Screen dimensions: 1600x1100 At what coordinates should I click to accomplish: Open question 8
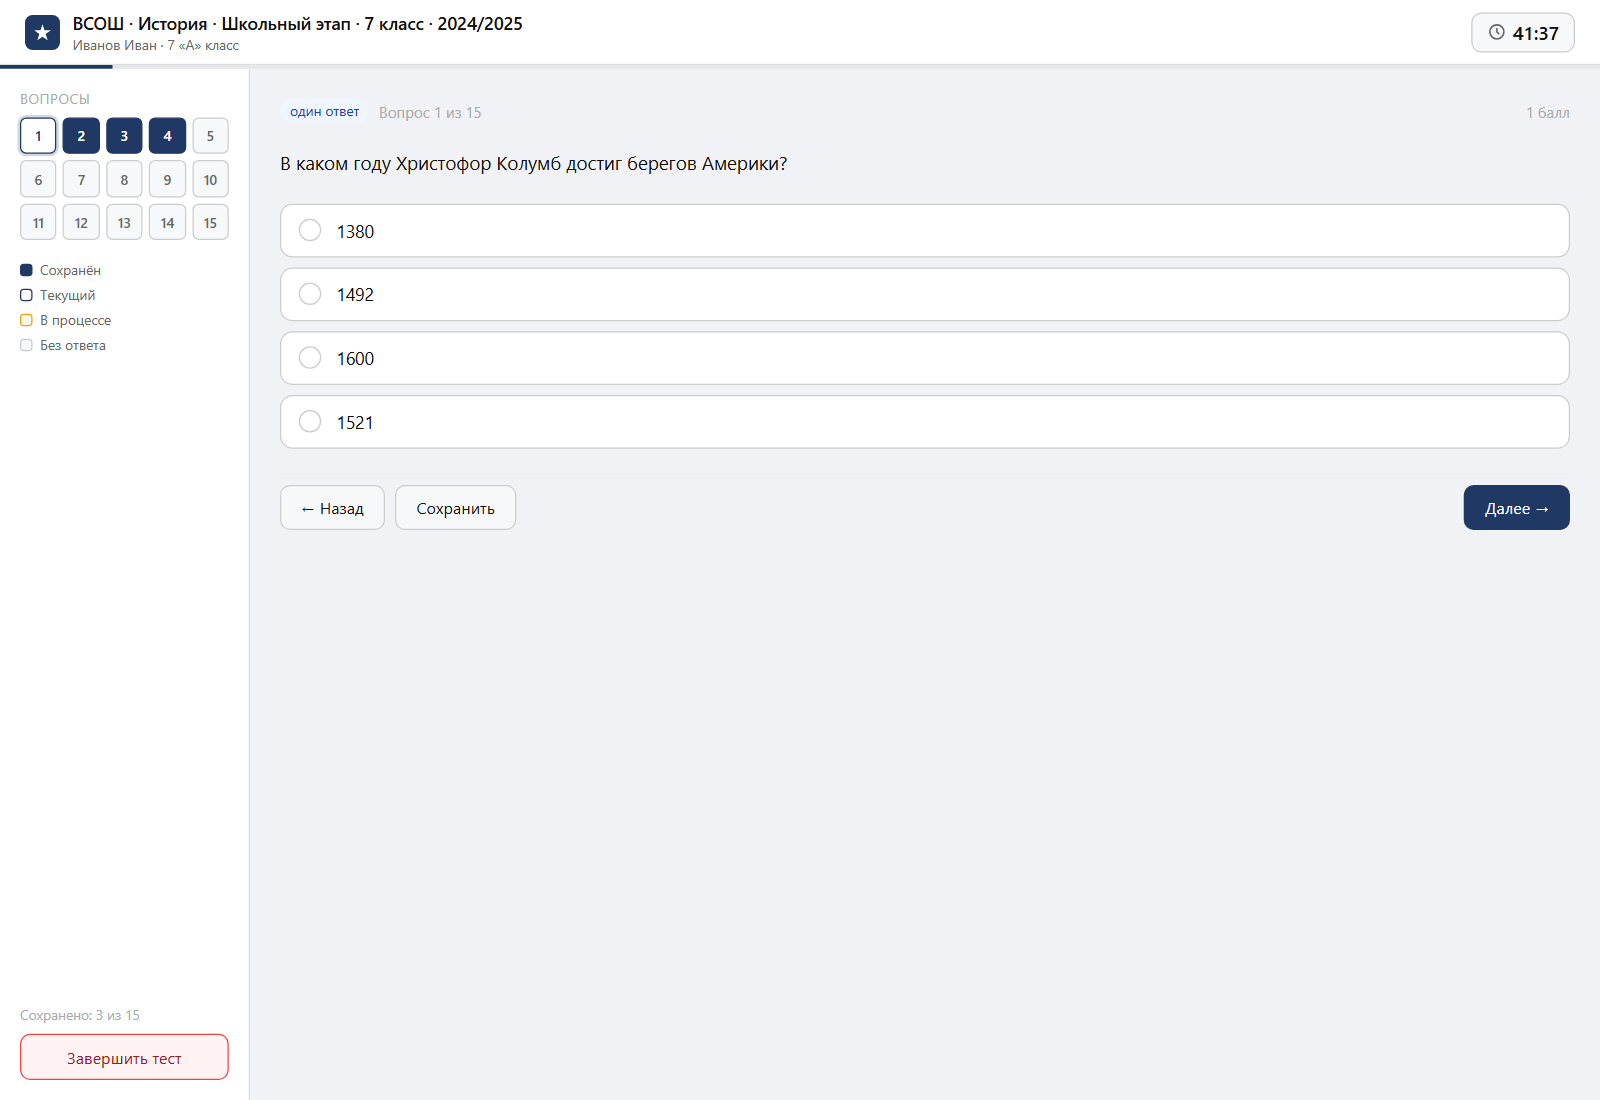124,180
